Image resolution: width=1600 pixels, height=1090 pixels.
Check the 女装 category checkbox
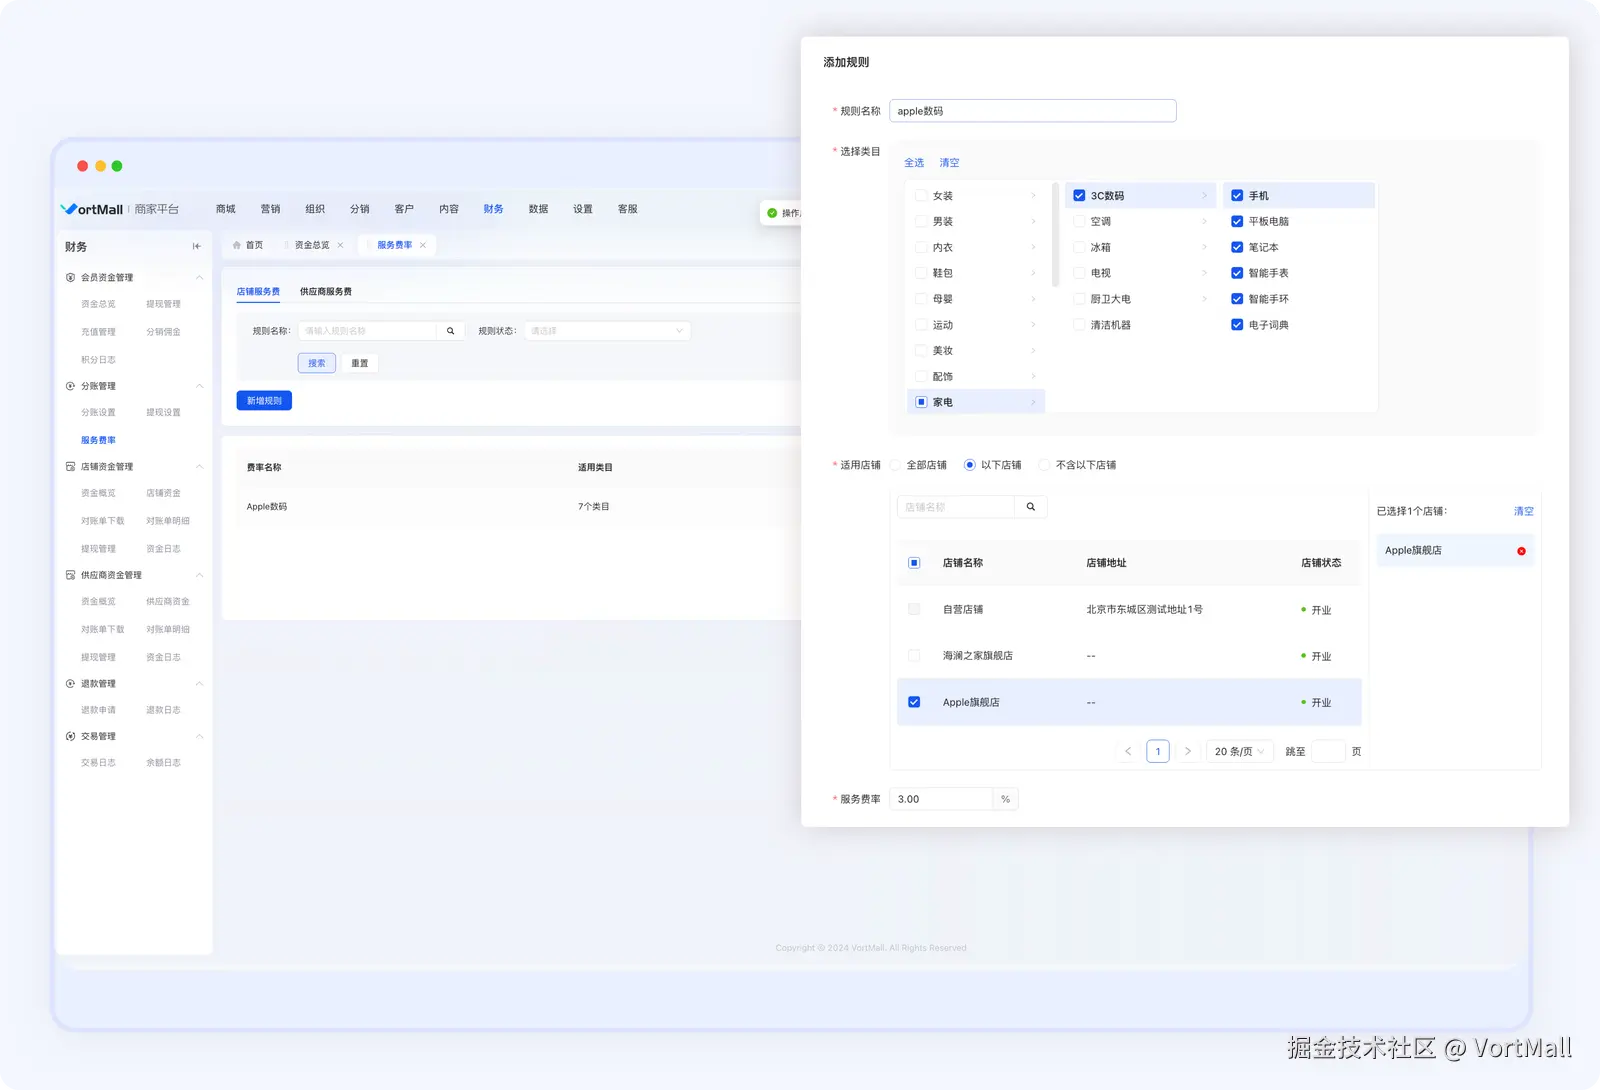(x=921, y=196)
